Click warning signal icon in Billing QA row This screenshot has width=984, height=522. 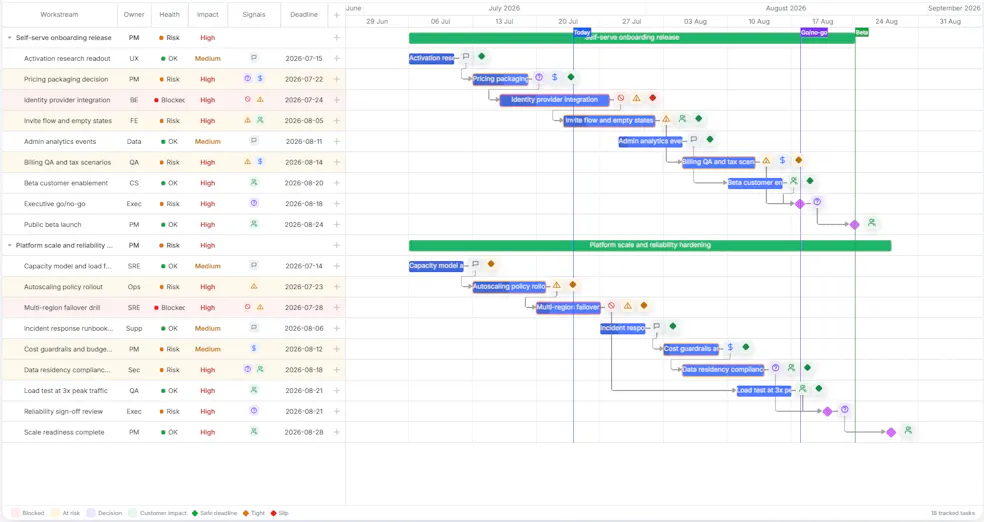click(248, 161)
